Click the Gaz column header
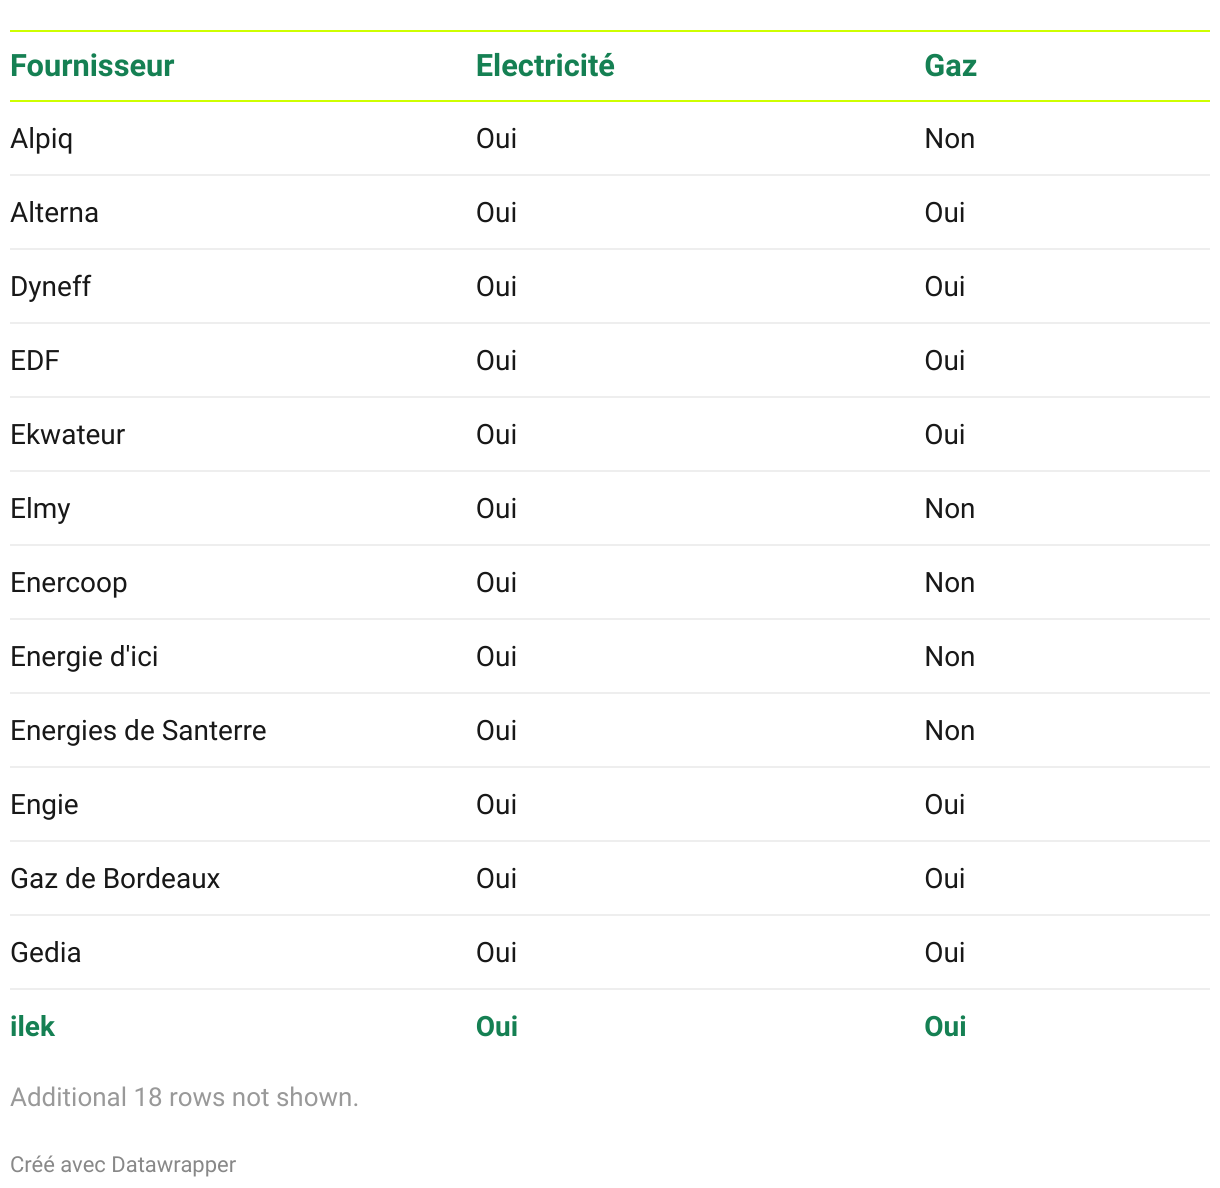 (950, 66)
